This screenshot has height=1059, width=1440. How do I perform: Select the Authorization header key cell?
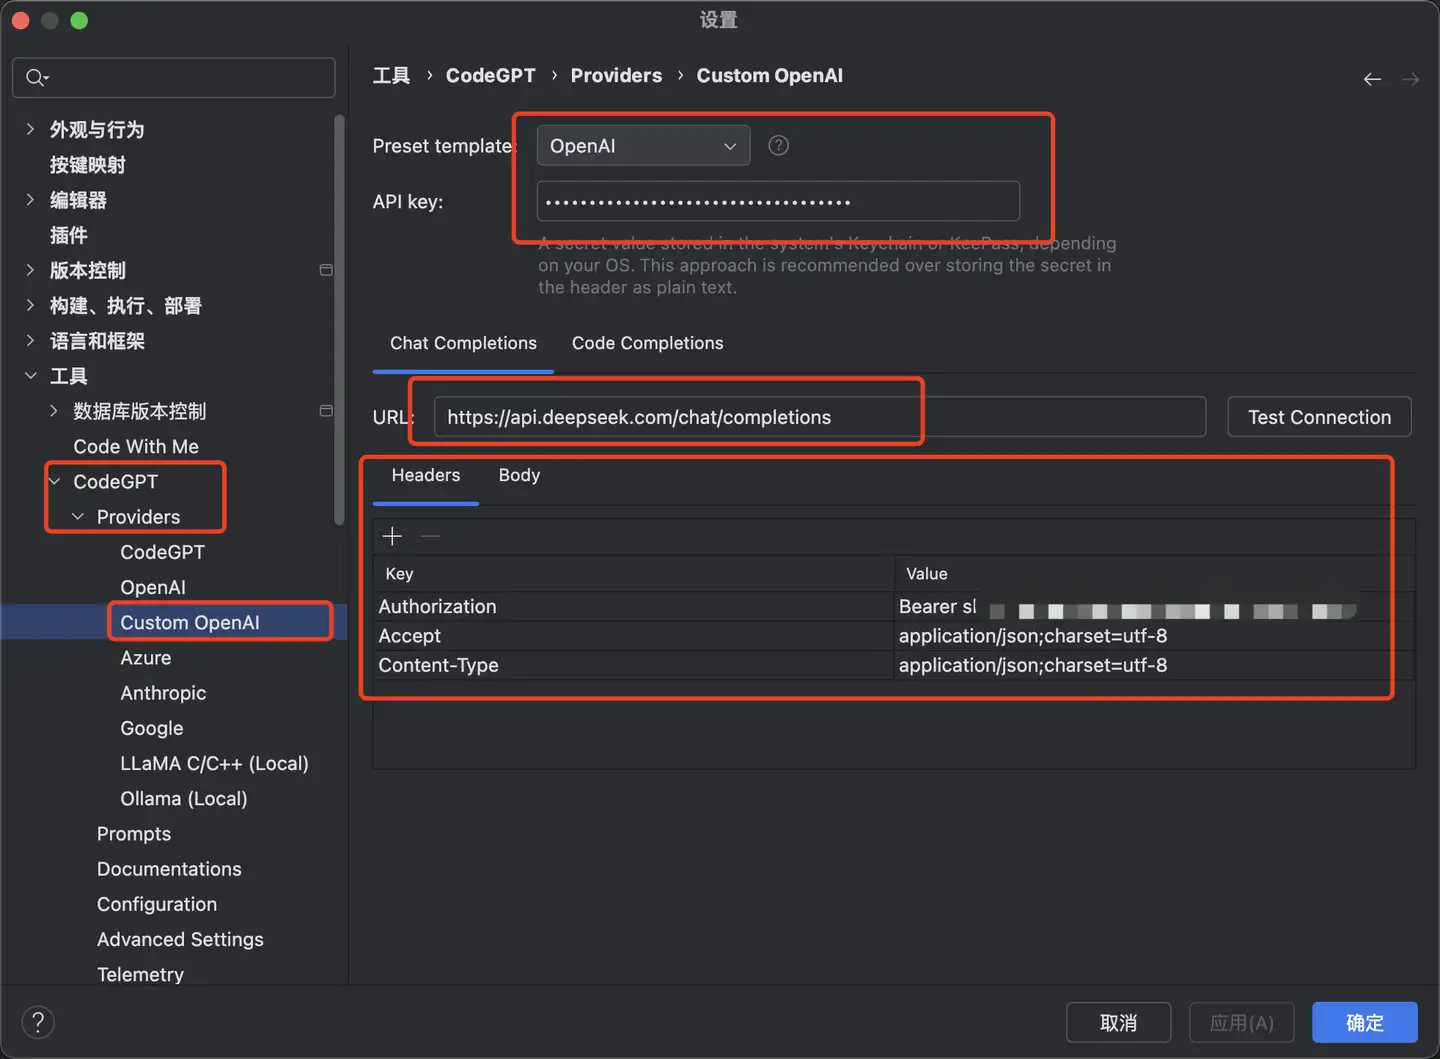[x=633, y=606]
